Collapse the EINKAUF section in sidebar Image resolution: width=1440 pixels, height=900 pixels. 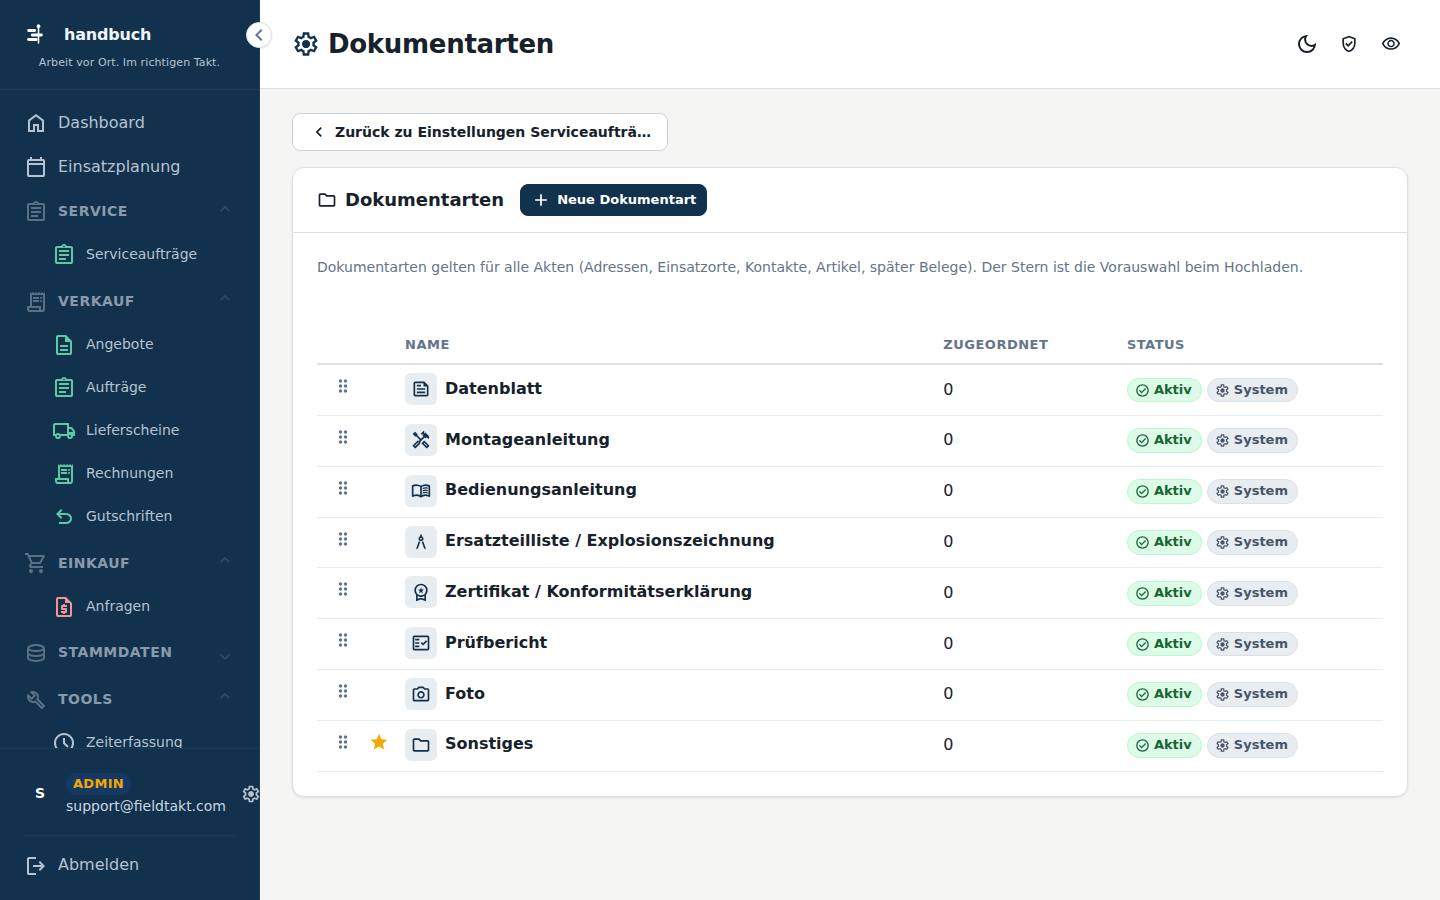click(x=225, y=561)
